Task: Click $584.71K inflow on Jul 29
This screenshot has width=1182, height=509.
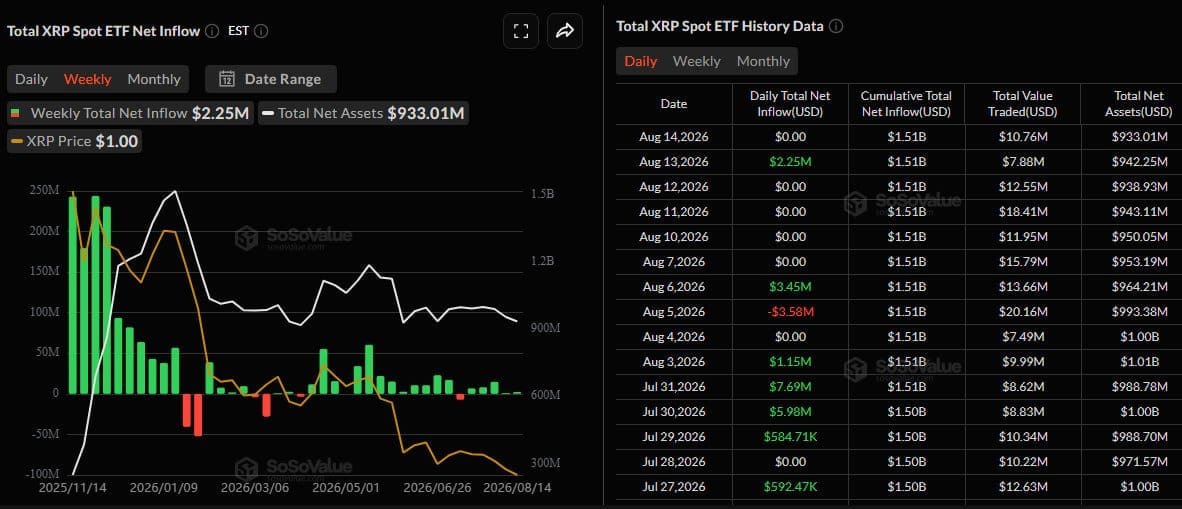Action: point(790,436)
